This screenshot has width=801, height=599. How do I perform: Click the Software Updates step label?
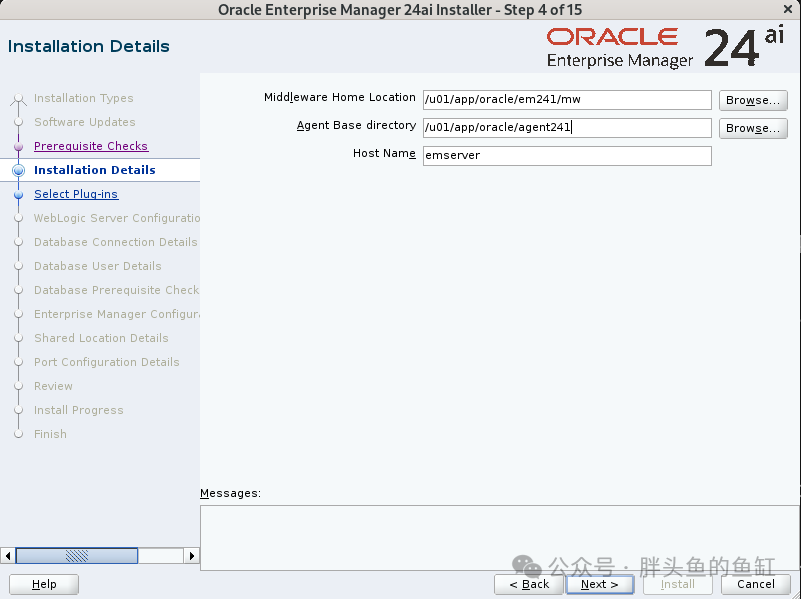[x=85, y=122]
